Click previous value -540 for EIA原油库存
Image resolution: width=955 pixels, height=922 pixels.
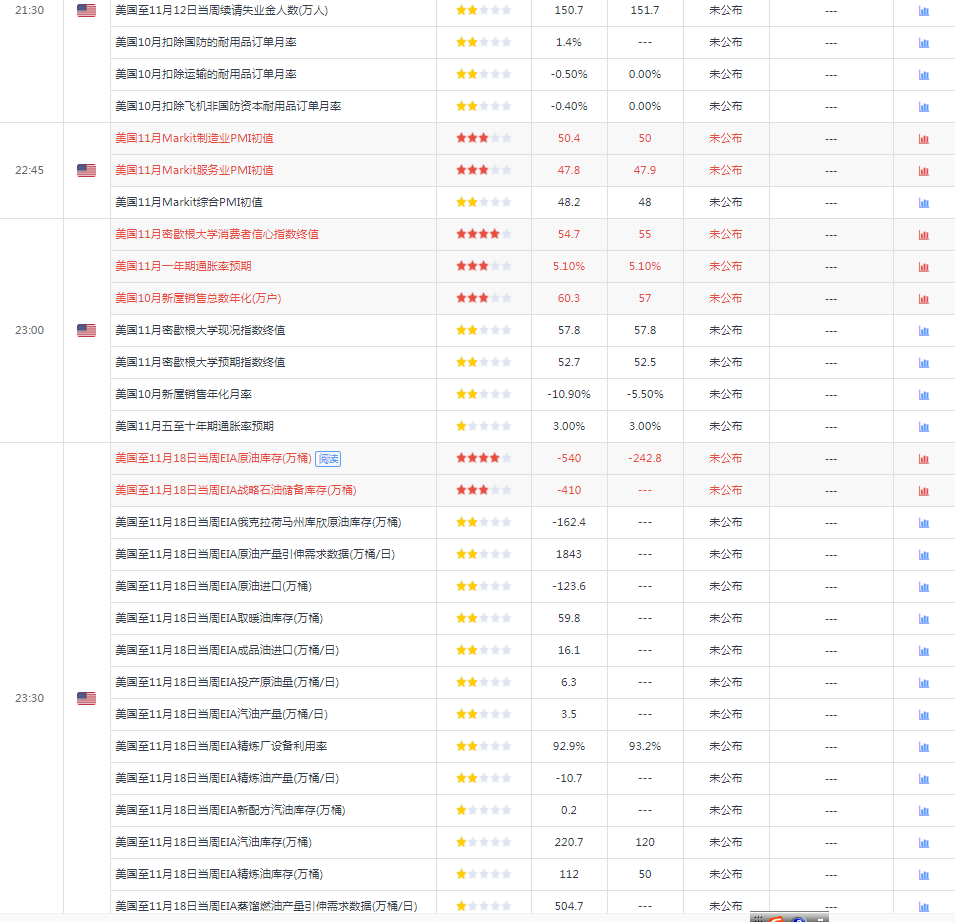tap(569, 458)
